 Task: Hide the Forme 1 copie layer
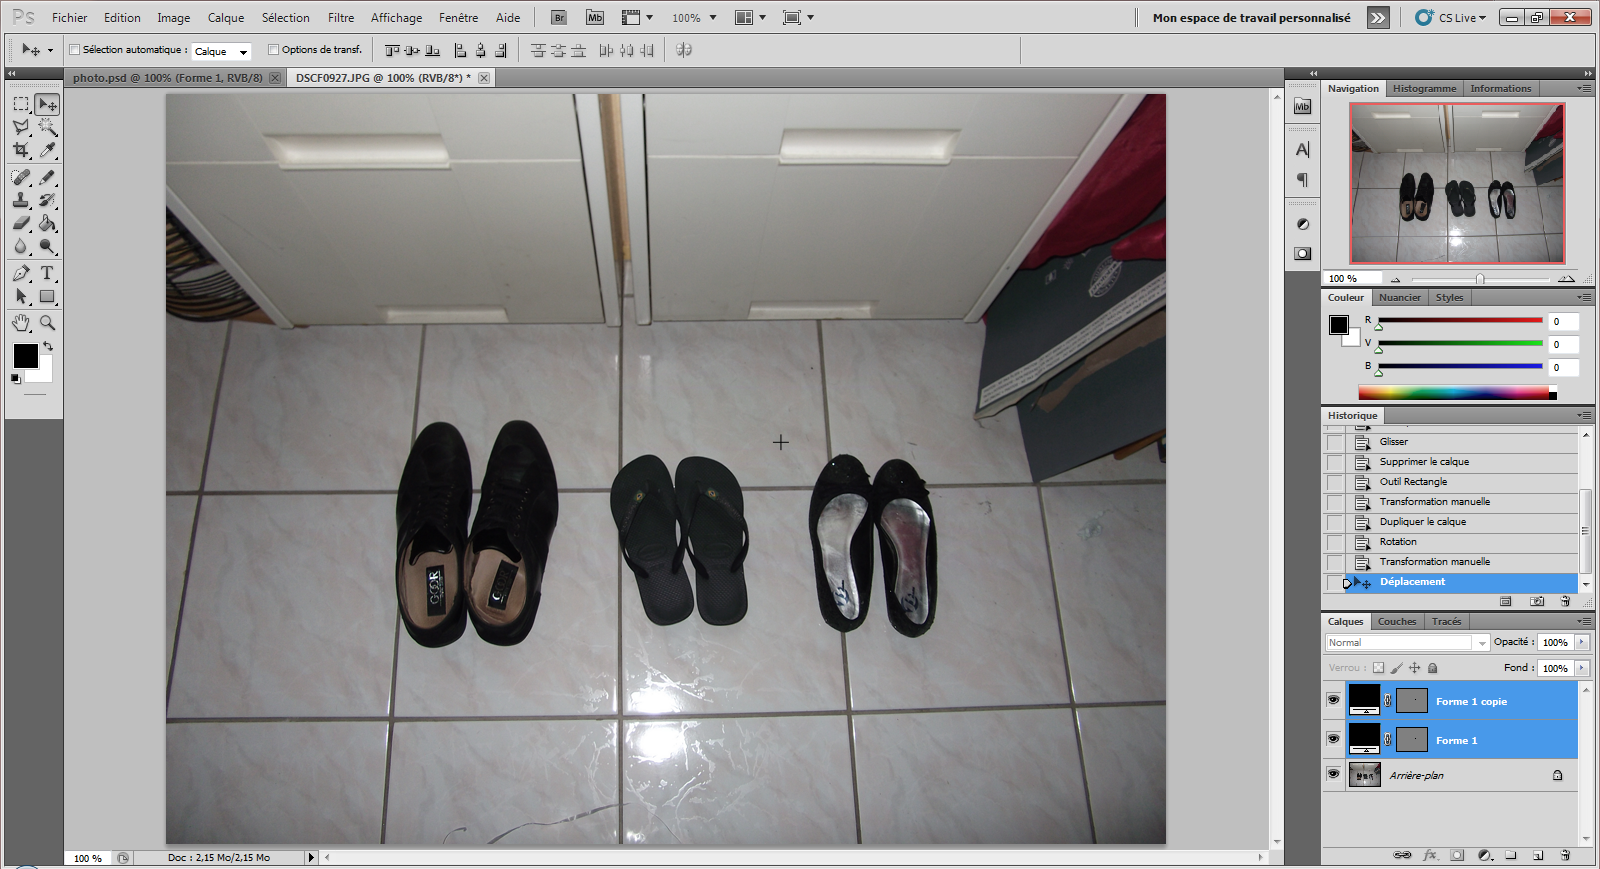[x=1333, y=700]
